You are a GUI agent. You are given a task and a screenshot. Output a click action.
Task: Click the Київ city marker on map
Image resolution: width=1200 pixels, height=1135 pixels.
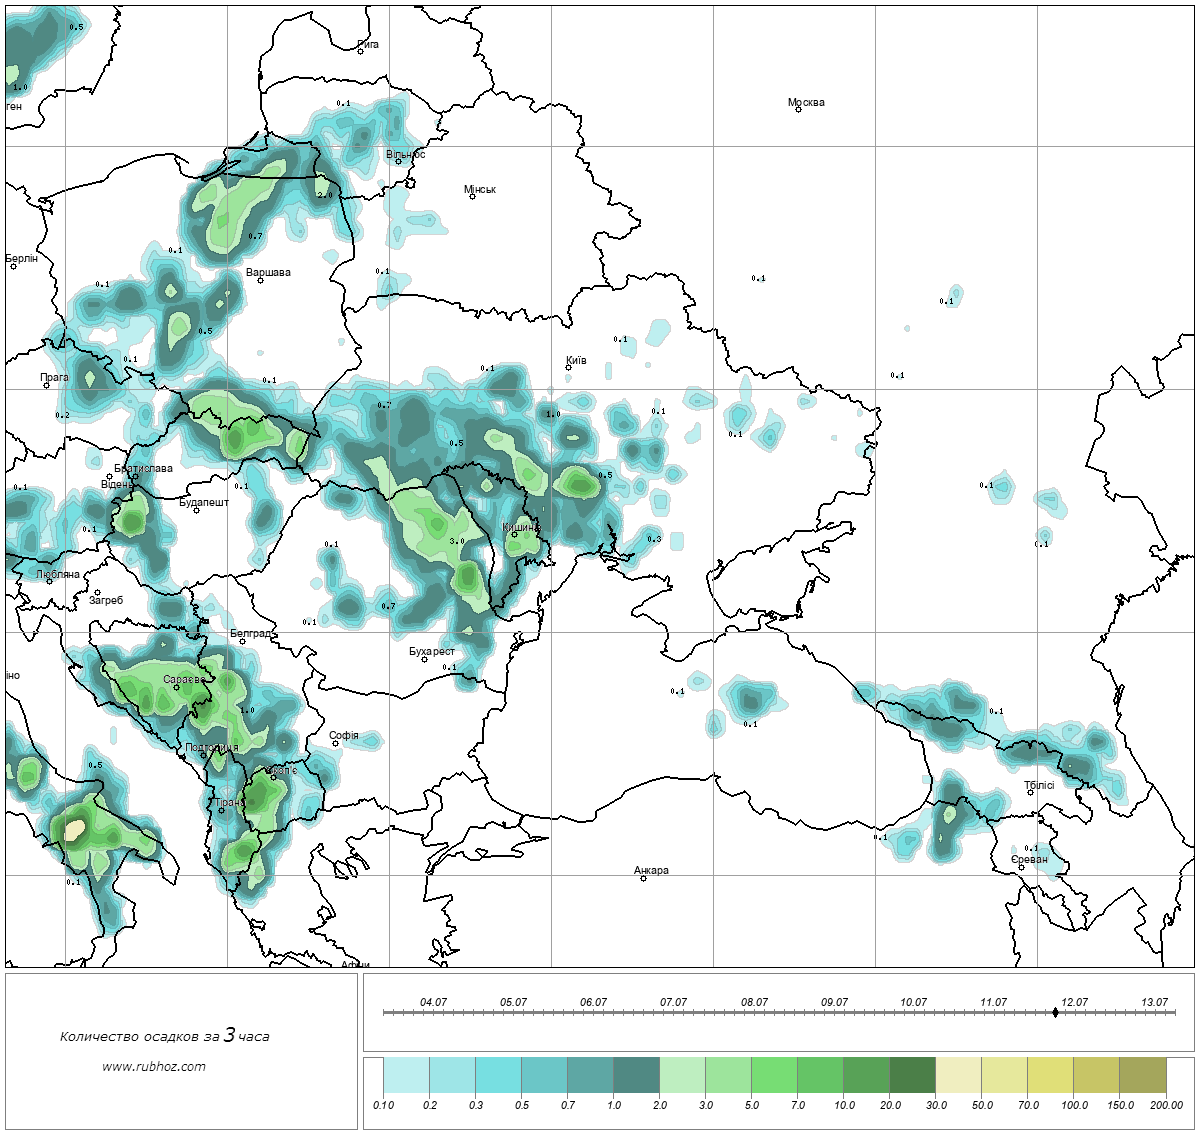[568, 367]
